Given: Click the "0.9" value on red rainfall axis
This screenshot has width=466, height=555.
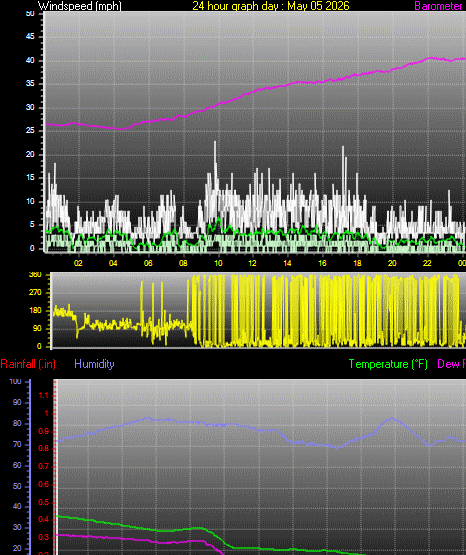Looking at the screenshot, I should click(44, 432).
